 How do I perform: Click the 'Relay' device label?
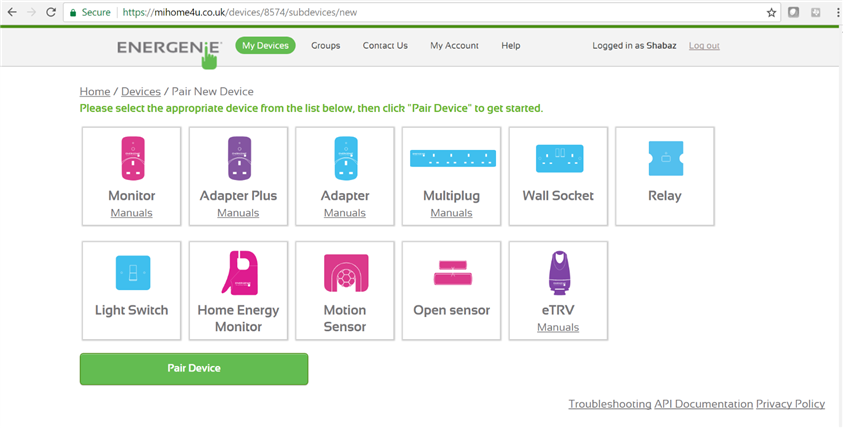point(665,196)
